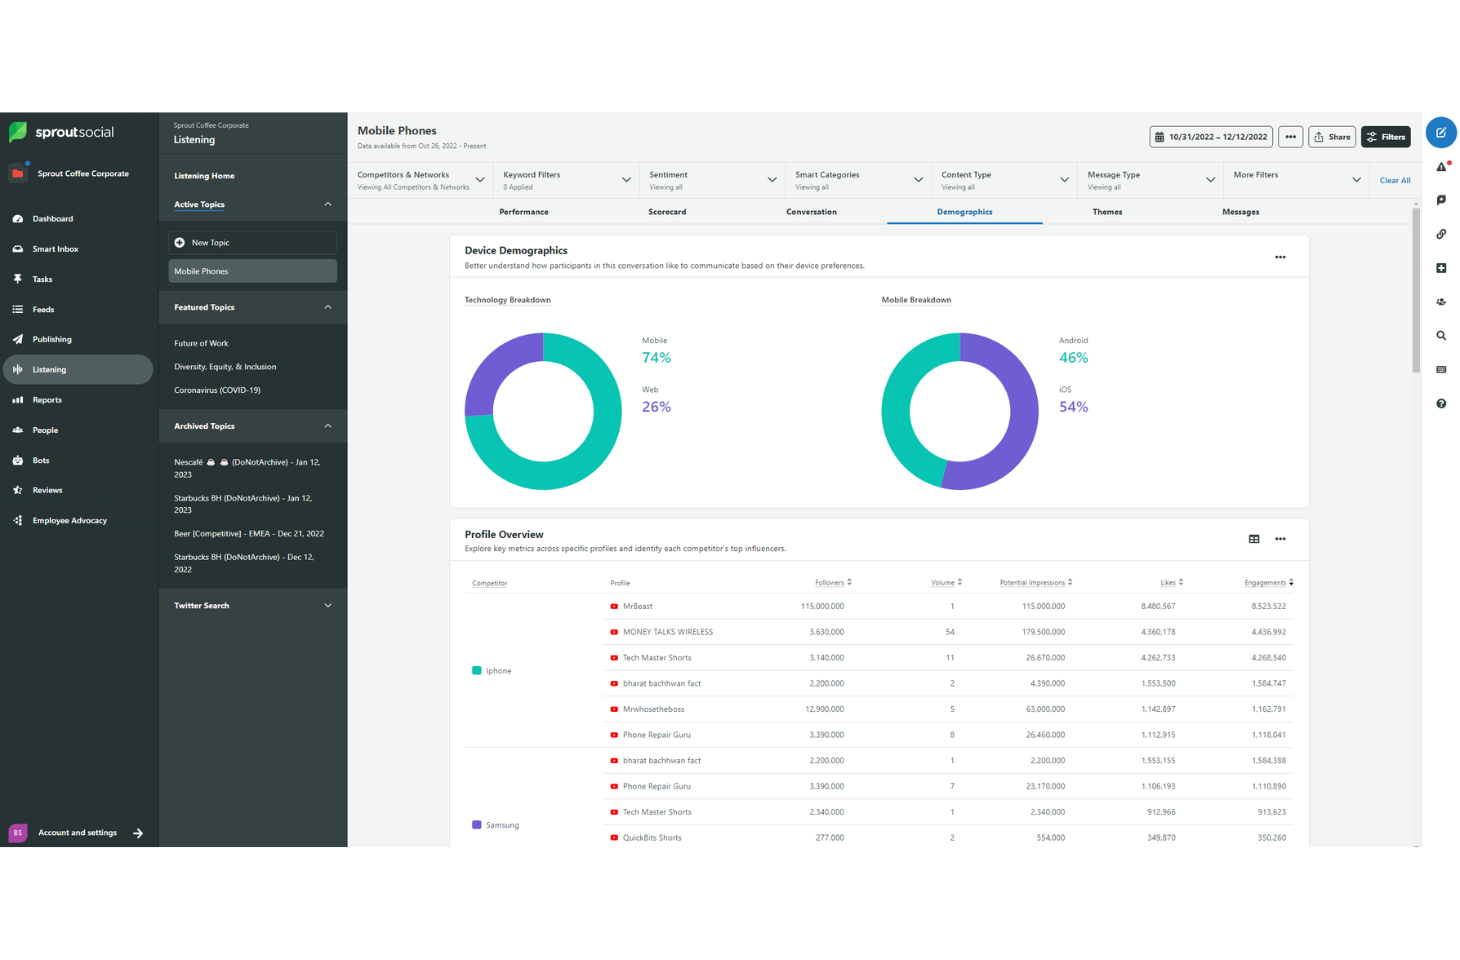
Task: Click the Share button
Action: pos(1332,137)
